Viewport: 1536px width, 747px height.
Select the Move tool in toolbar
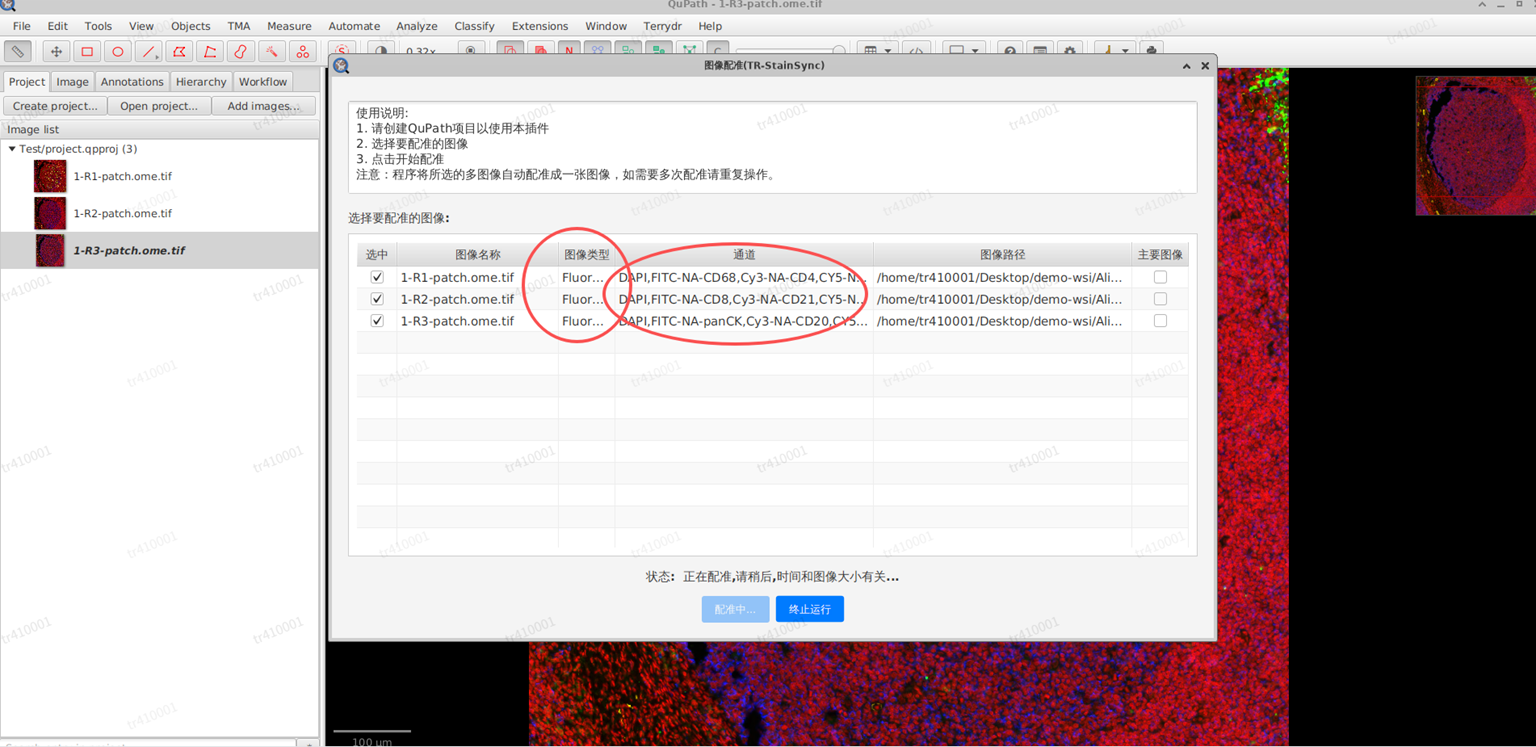coord(56,51)
